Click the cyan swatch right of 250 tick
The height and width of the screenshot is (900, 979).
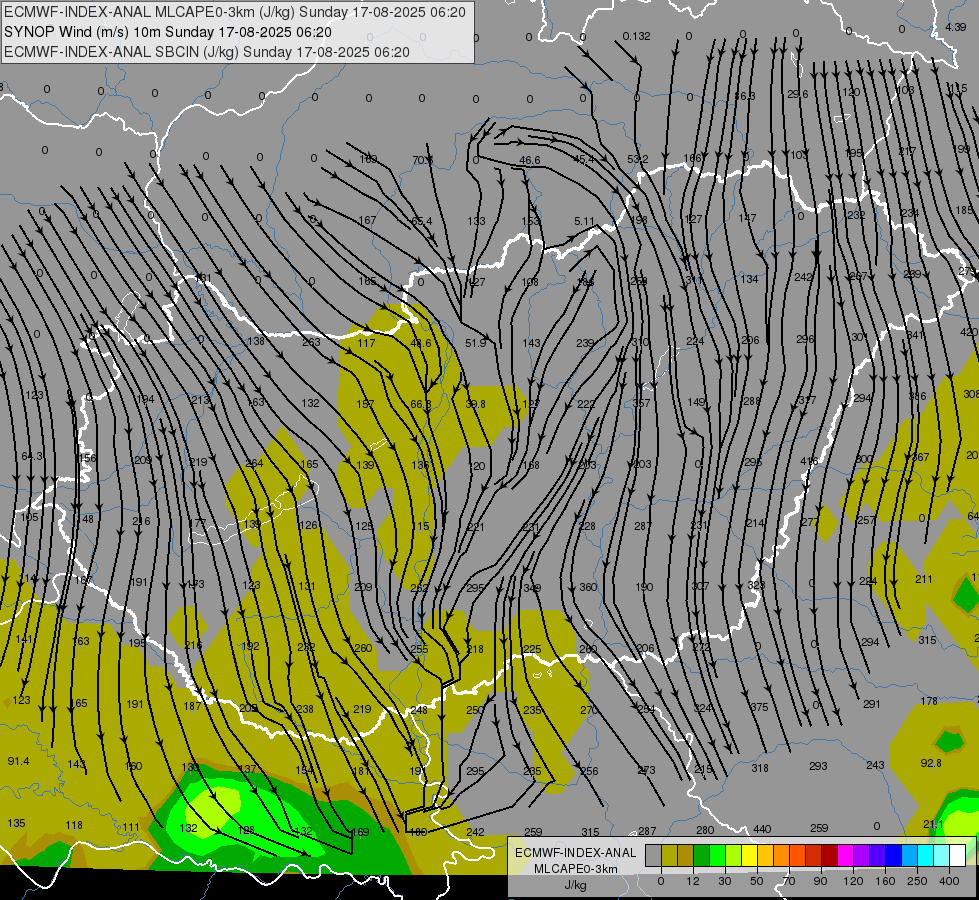tap(925, 855)
